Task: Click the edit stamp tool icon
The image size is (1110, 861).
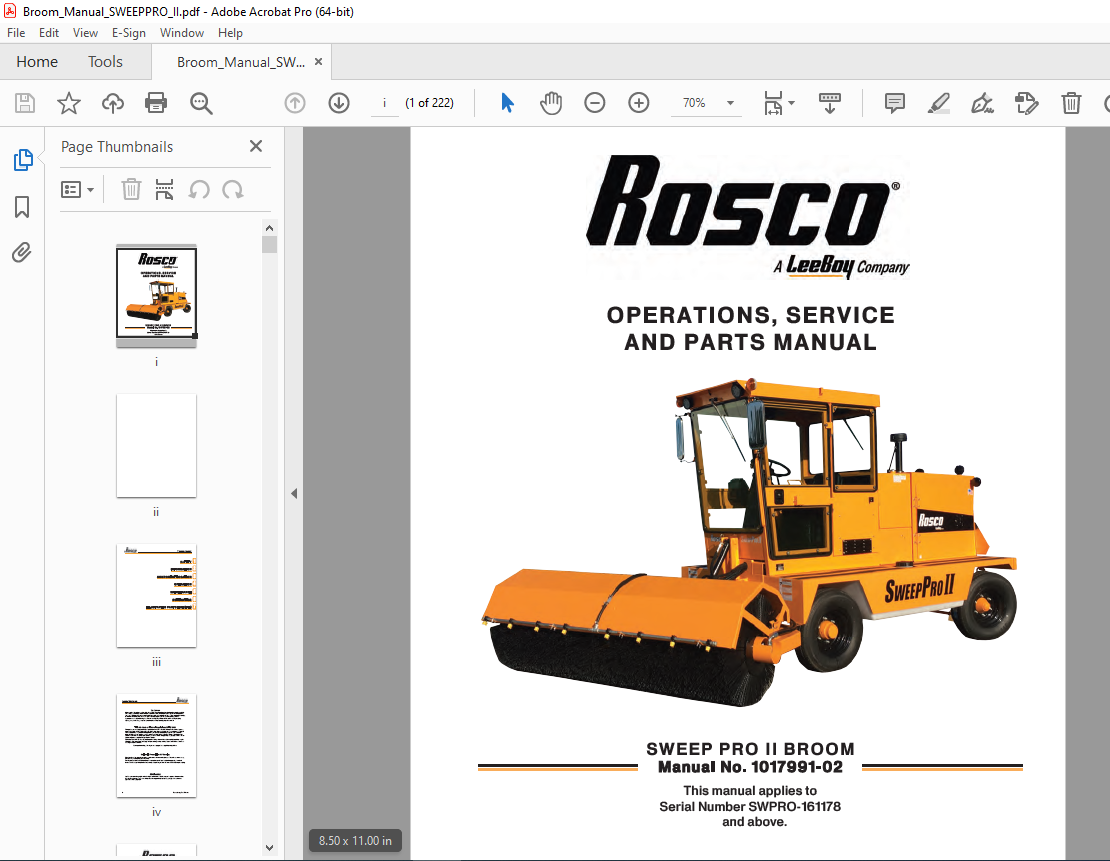Action: [1026, 103]
